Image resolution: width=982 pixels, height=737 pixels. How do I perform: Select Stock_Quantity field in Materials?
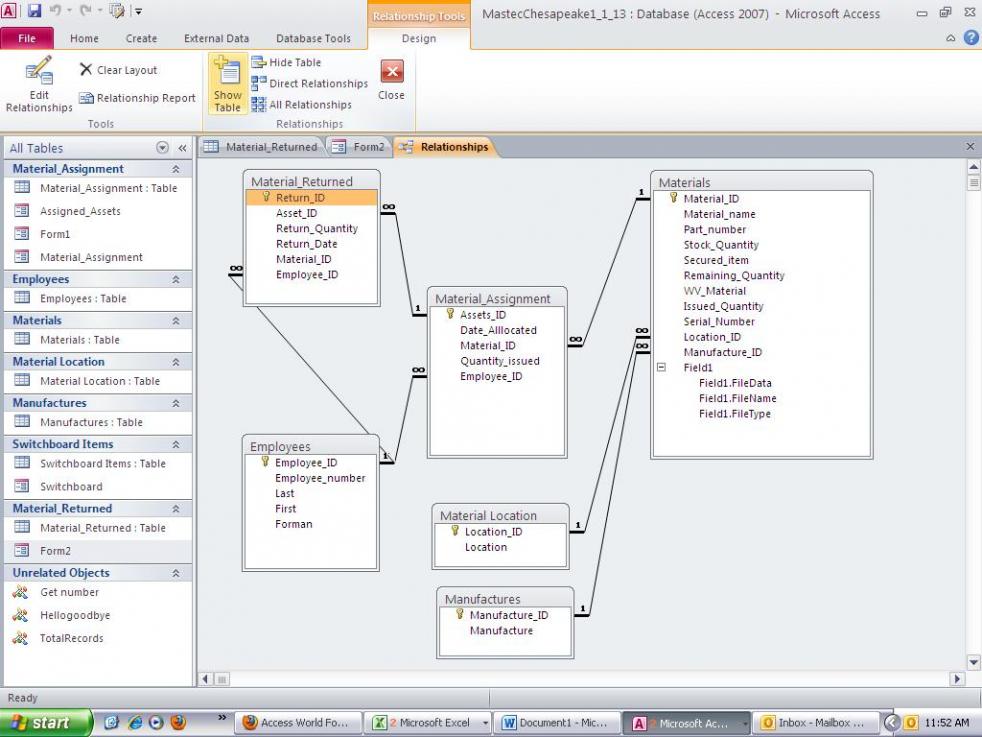(721, 245)
